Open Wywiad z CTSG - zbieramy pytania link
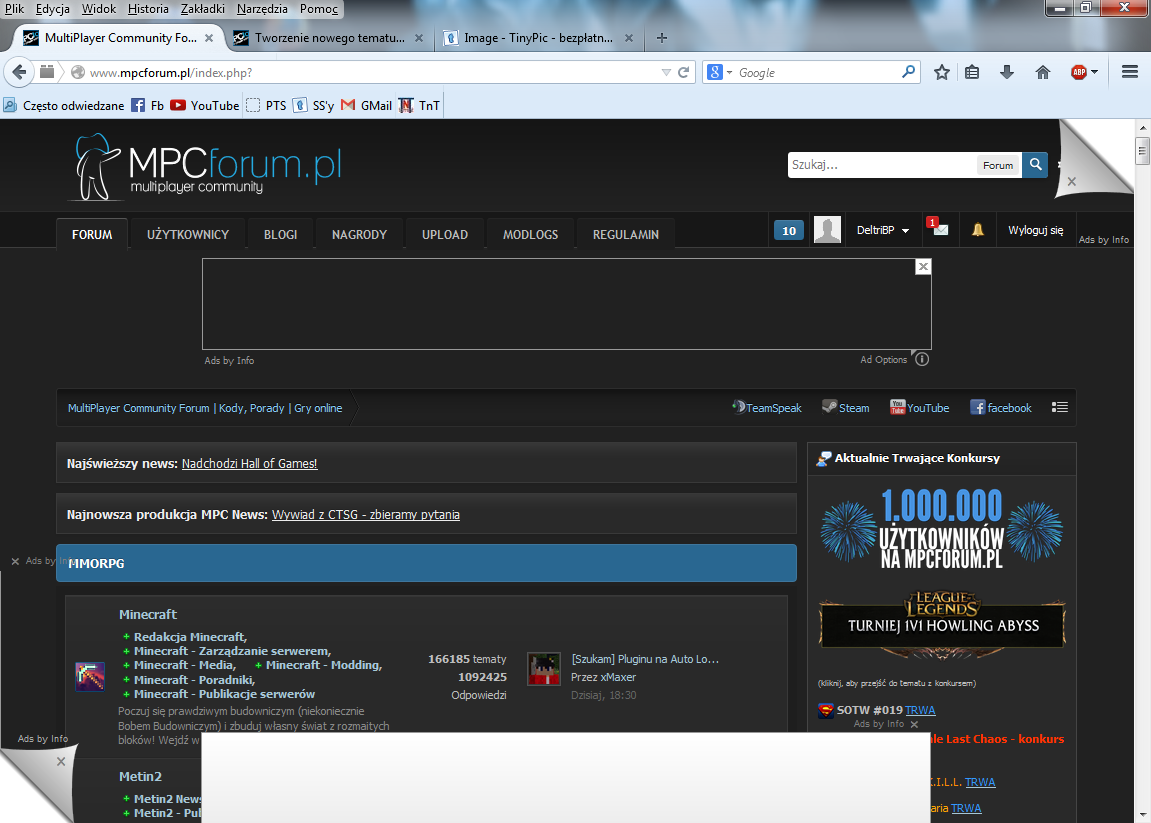Screen dimensions: 1151x823 pyautogui.click(x=366, y=515)
